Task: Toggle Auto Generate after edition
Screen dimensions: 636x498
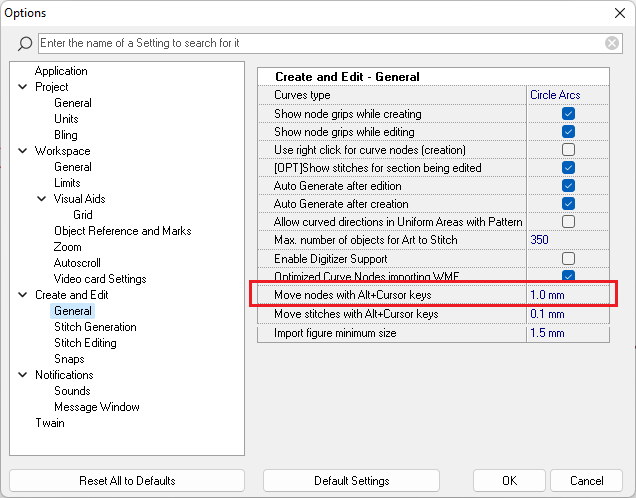Action: point(568,185)
